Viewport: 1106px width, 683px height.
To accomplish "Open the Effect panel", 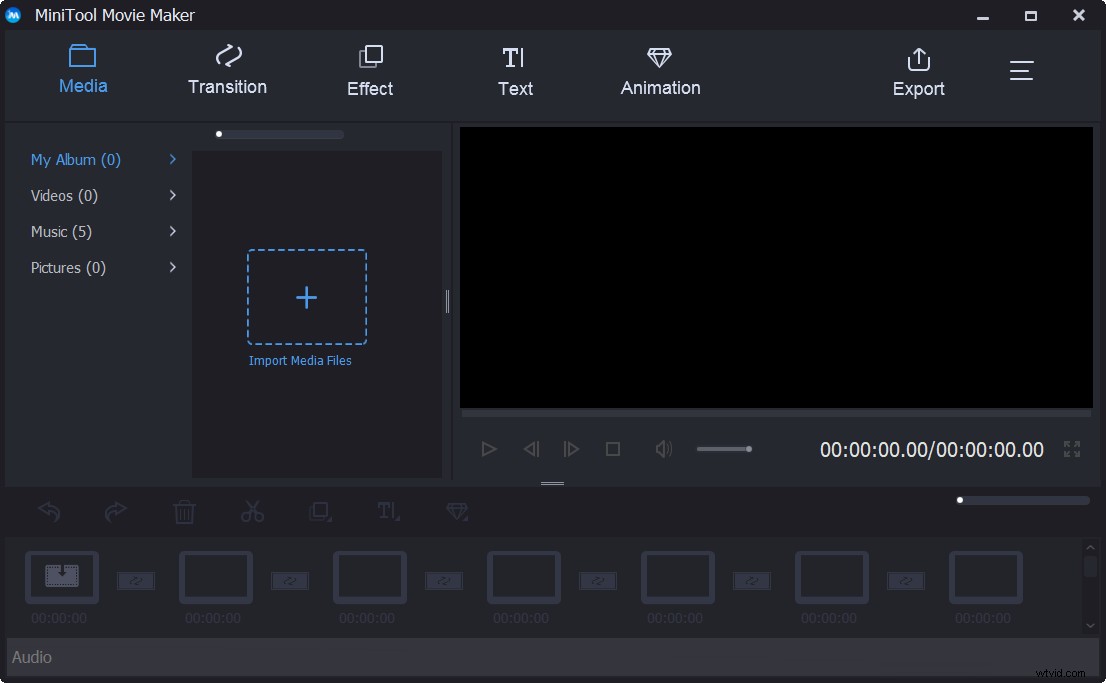I will (x=369, y=70).
